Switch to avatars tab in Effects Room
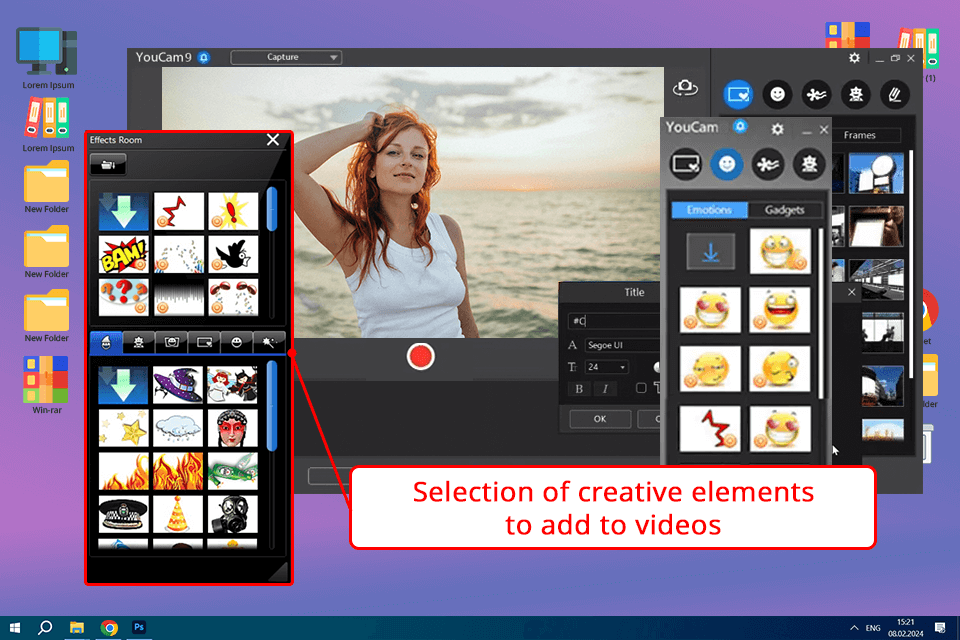The height and width of the screenshot is (640, 960). pos(138,342)
